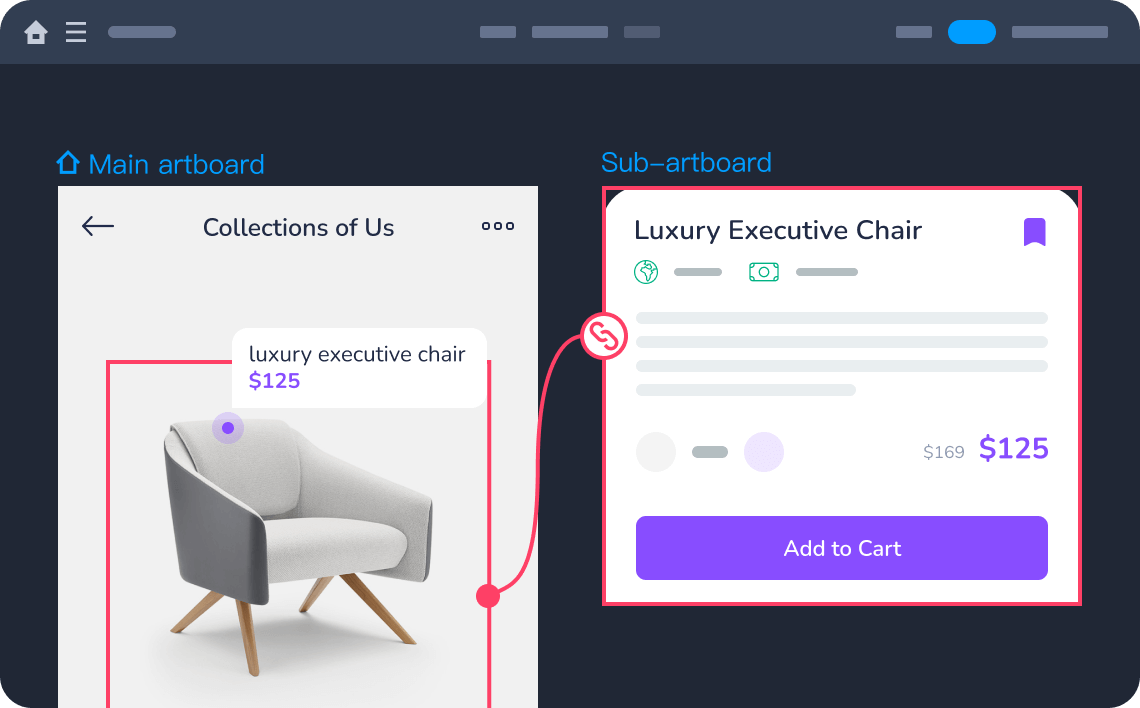Open the hamburger menu icon
The width and height of the screenshot is (1140, 708).
[x=76, y=32]
